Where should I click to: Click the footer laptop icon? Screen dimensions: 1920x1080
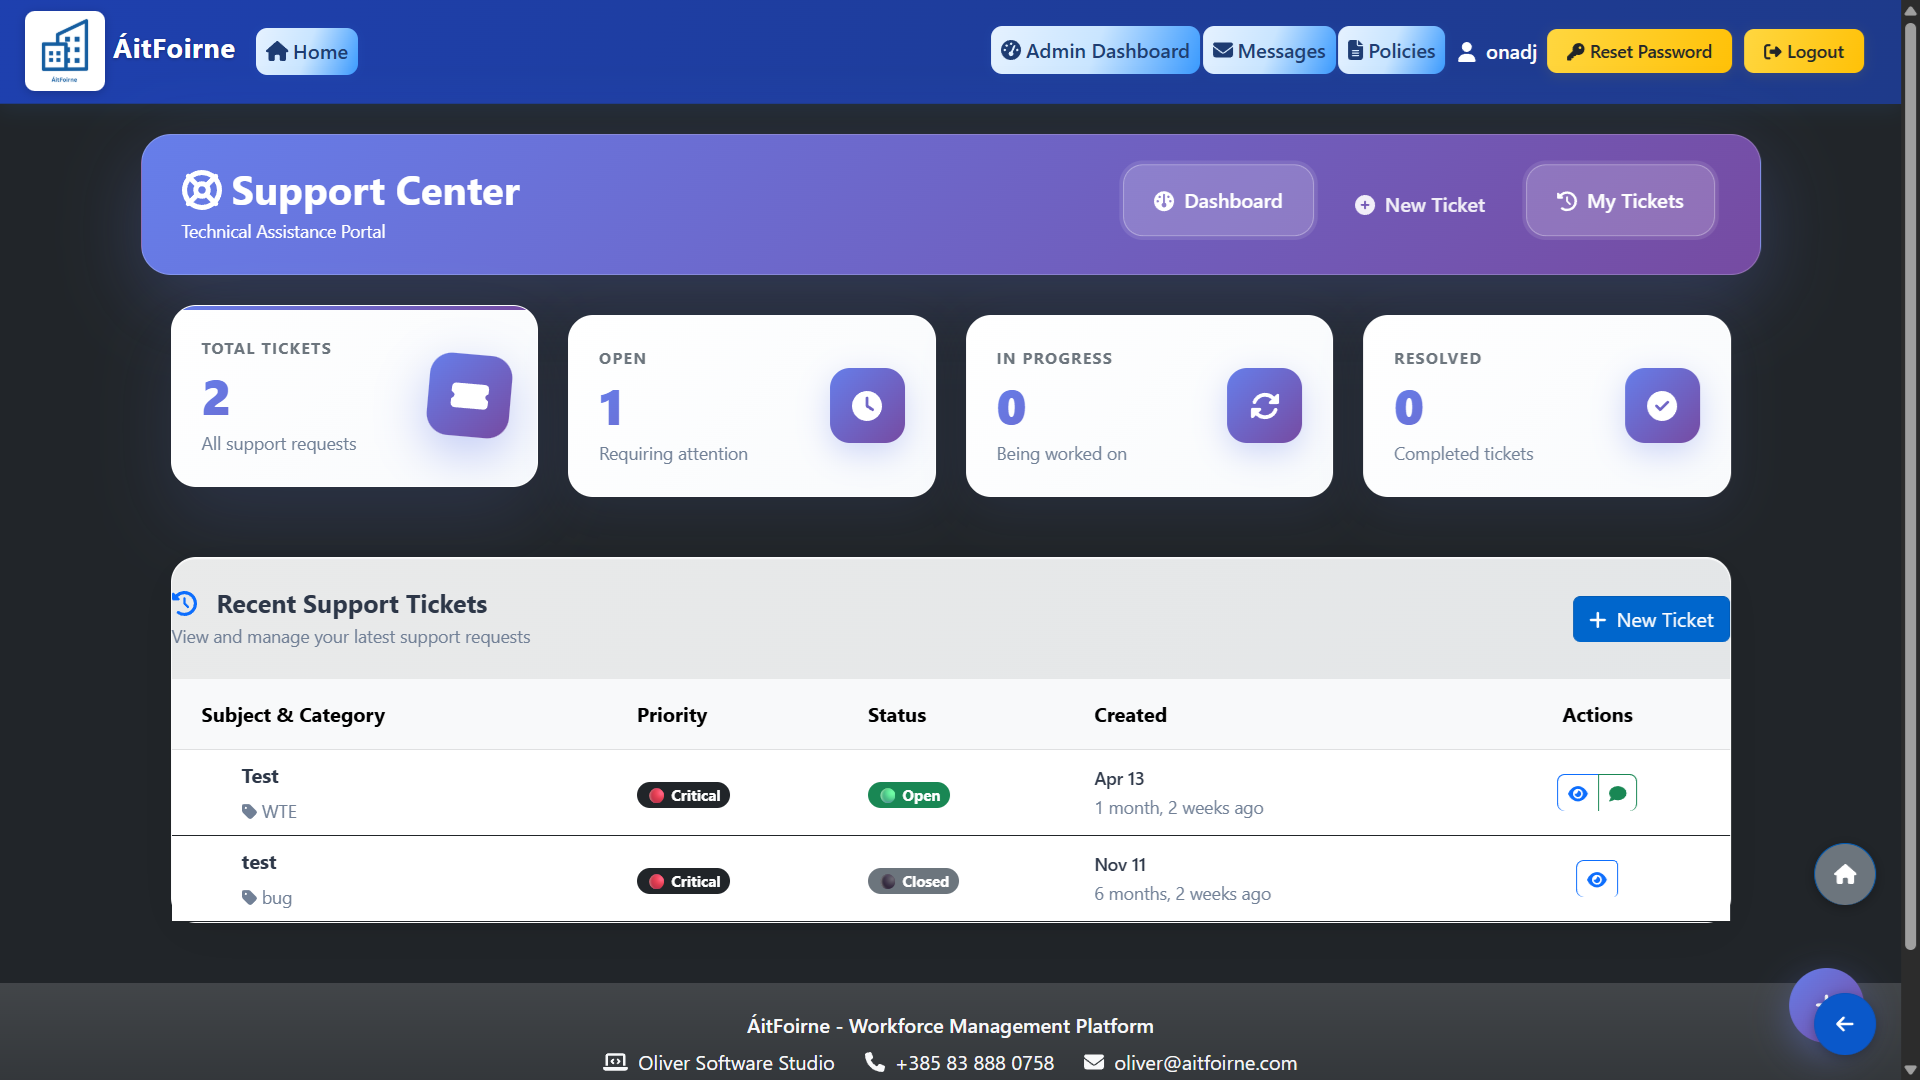[x=616, y=1062]
